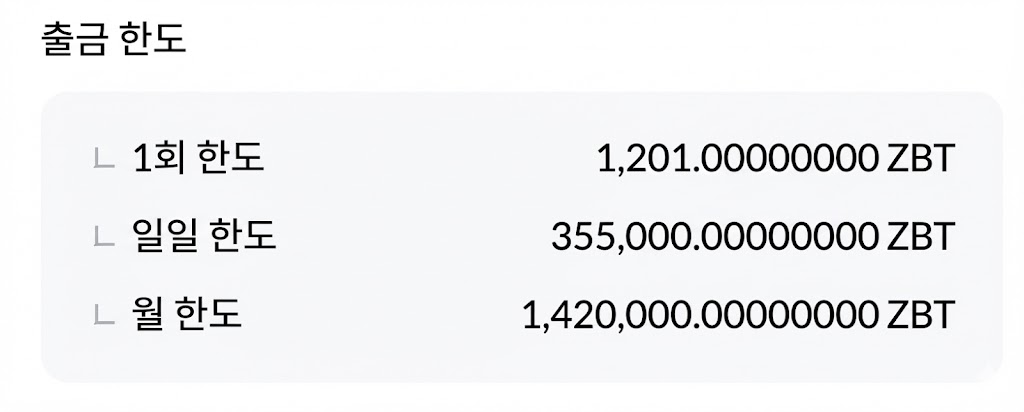The height and width of the screenshot is (412, 1024).
Task: Click the ZBT unit on the 월 한도 row
Action: [x=921, y=316]
